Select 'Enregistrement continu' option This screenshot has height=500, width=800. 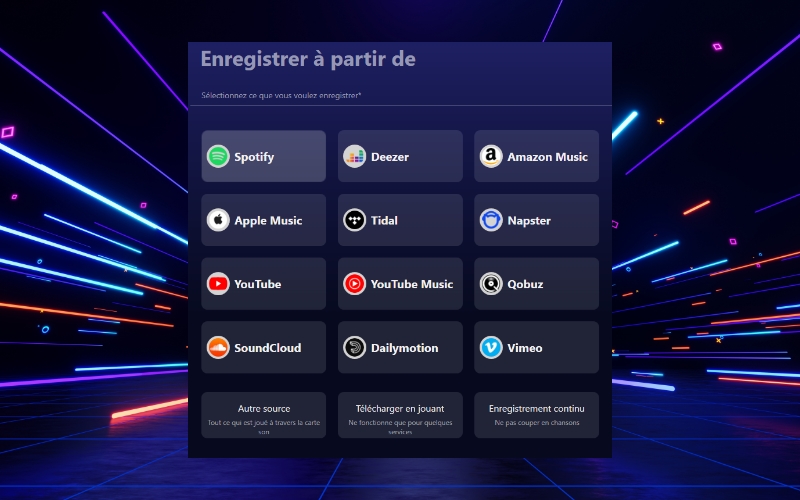click(x=536, y=415)
